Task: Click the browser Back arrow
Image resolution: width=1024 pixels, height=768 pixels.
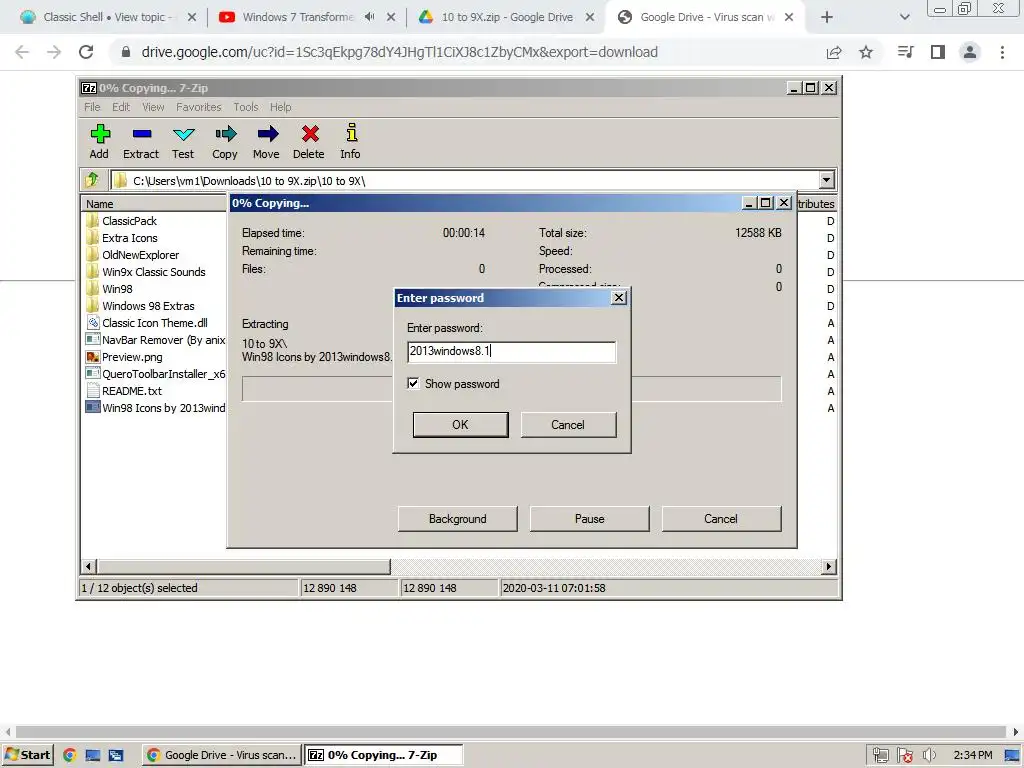Action: (22, 52)
